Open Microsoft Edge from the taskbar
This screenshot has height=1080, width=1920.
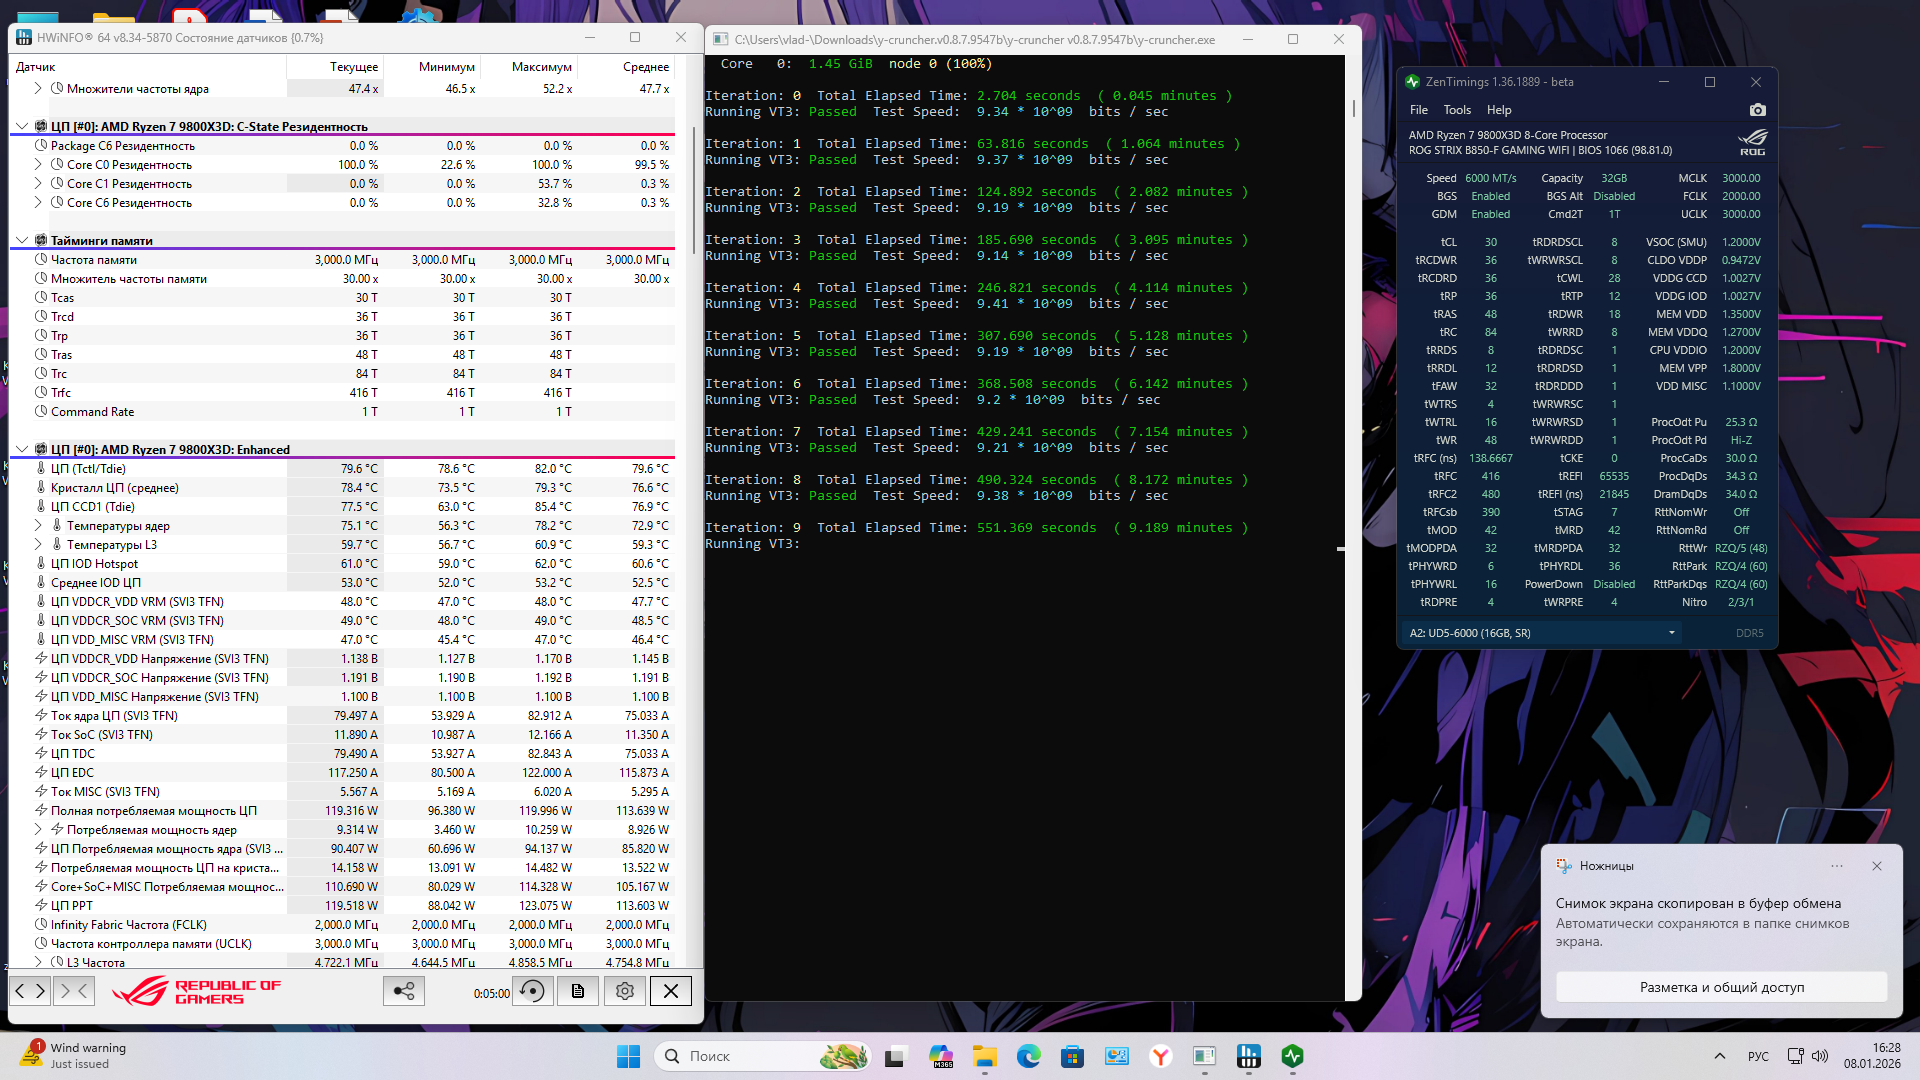click(x=1028, y=1056)
